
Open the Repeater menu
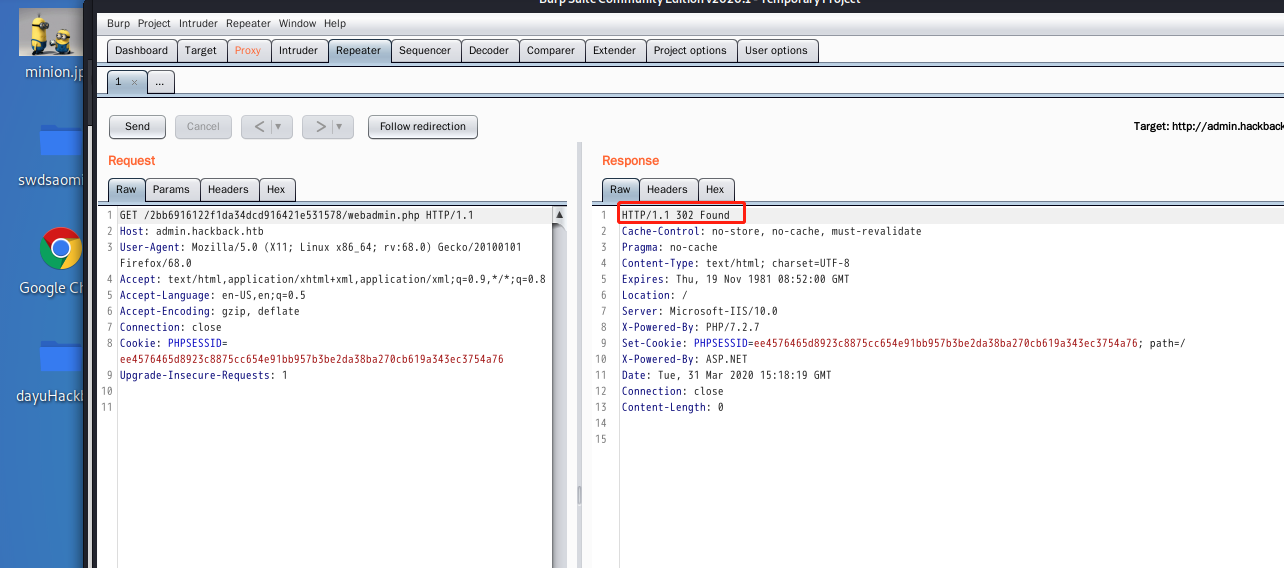click(x=248, y=23)
